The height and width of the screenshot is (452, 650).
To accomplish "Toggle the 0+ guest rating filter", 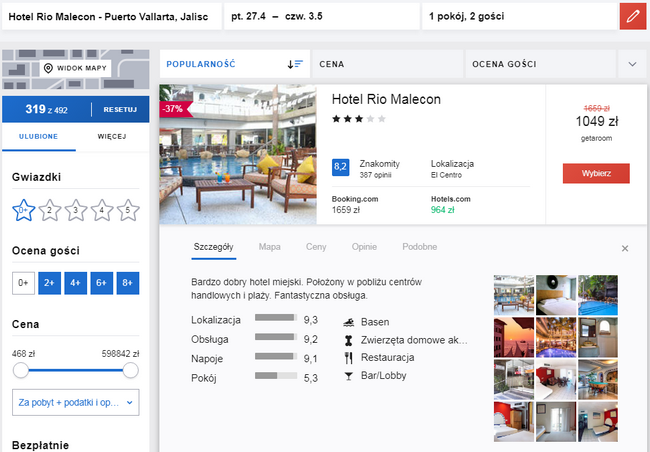I will coord(22,284).
